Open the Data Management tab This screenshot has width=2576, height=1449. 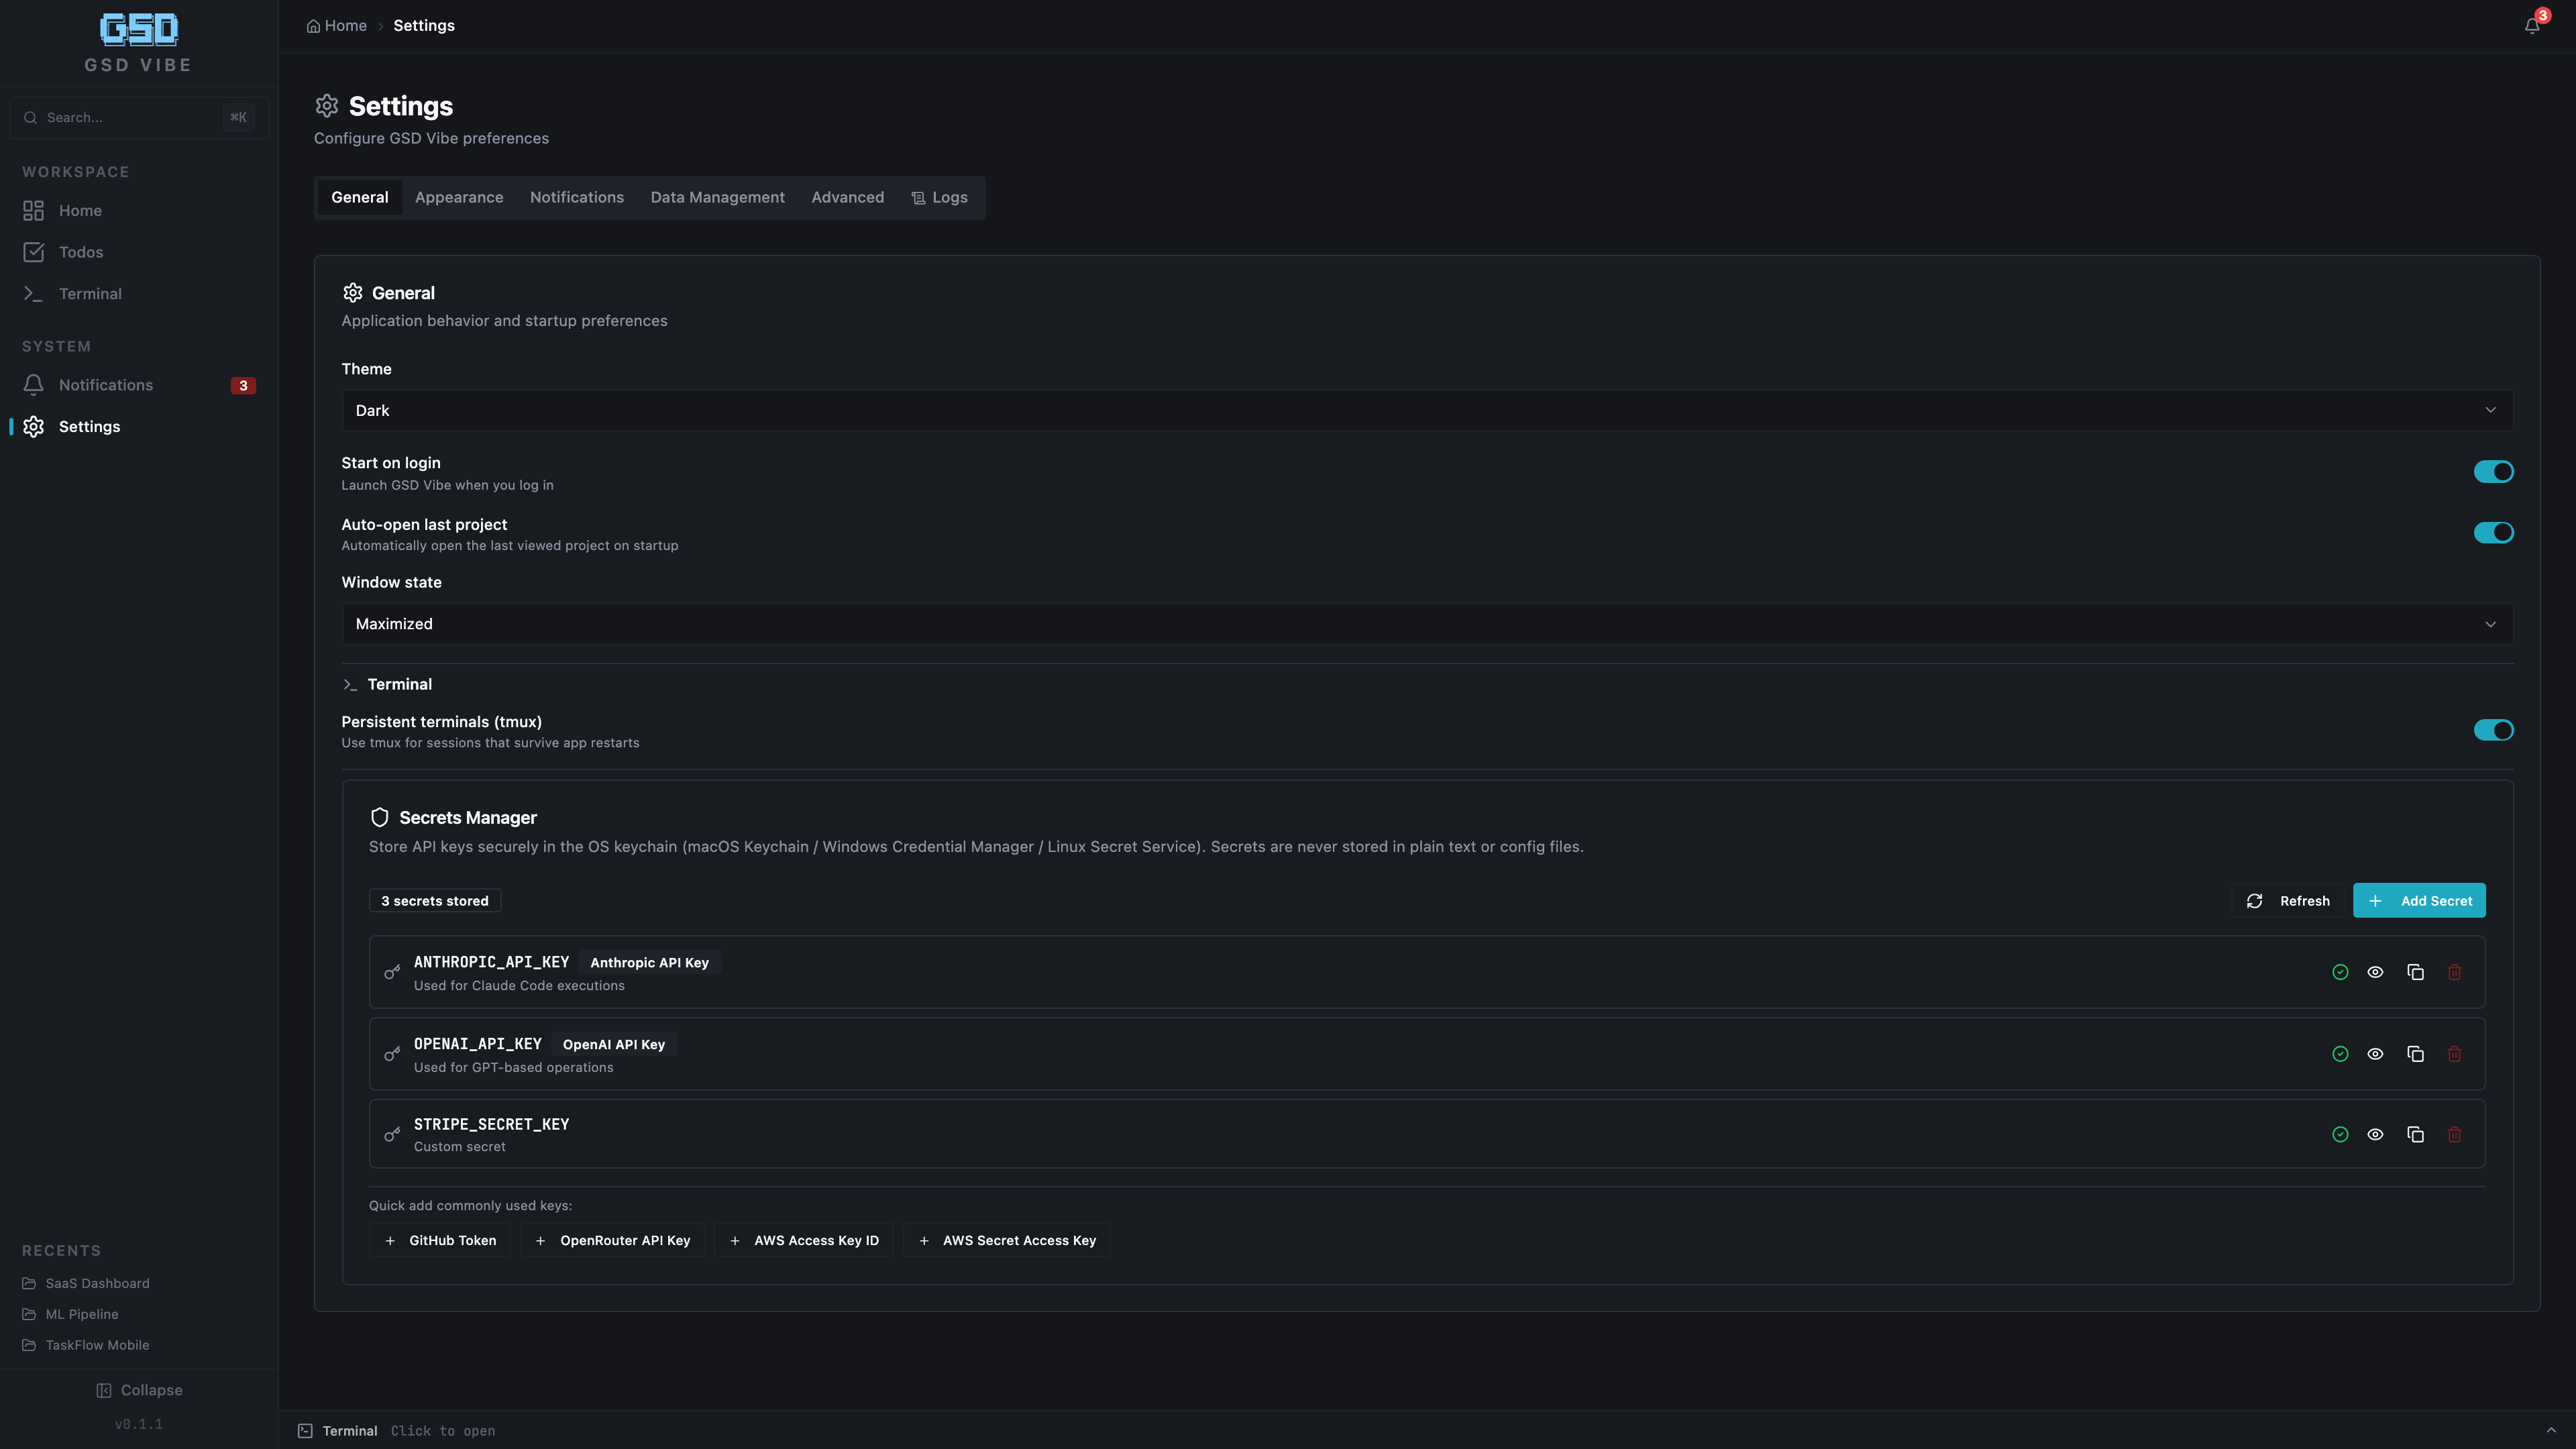coord(717,197)
